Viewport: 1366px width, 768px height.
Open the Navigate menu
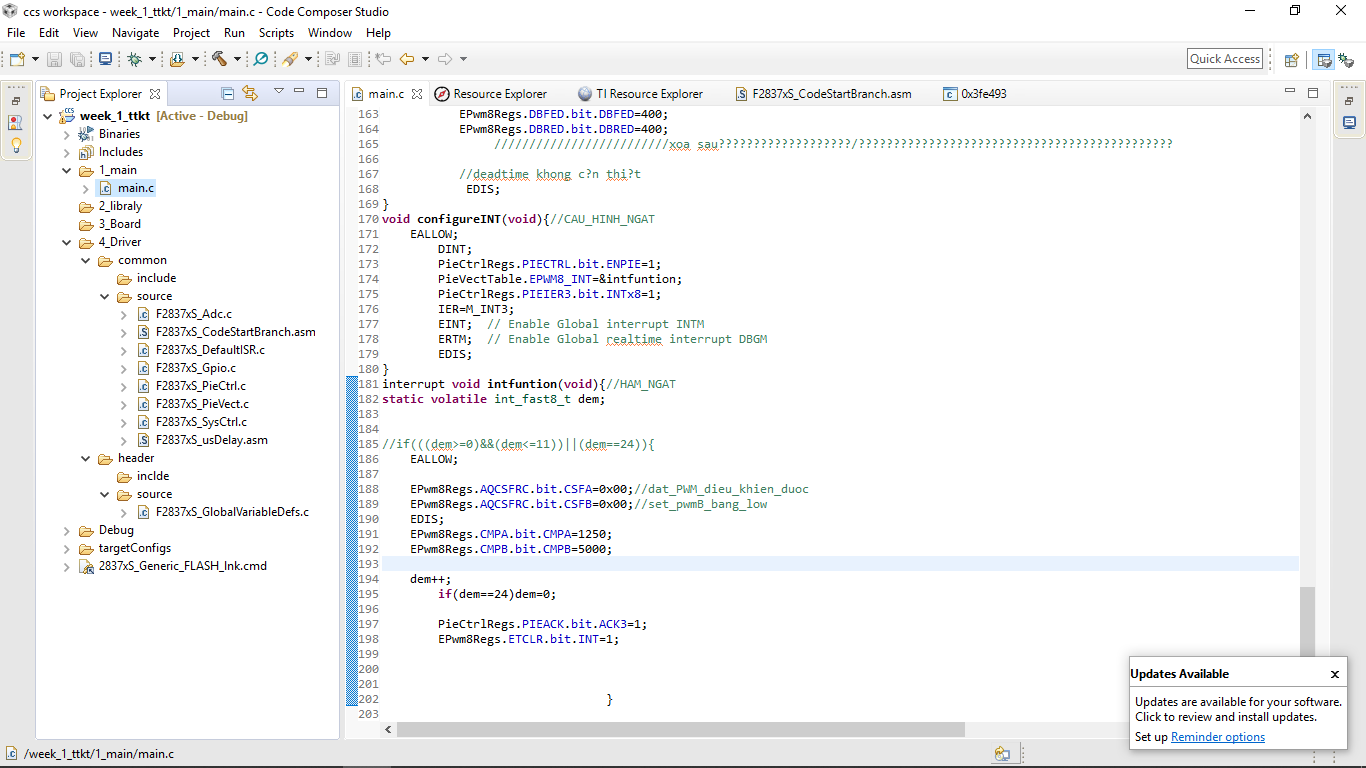click(135, 33)
